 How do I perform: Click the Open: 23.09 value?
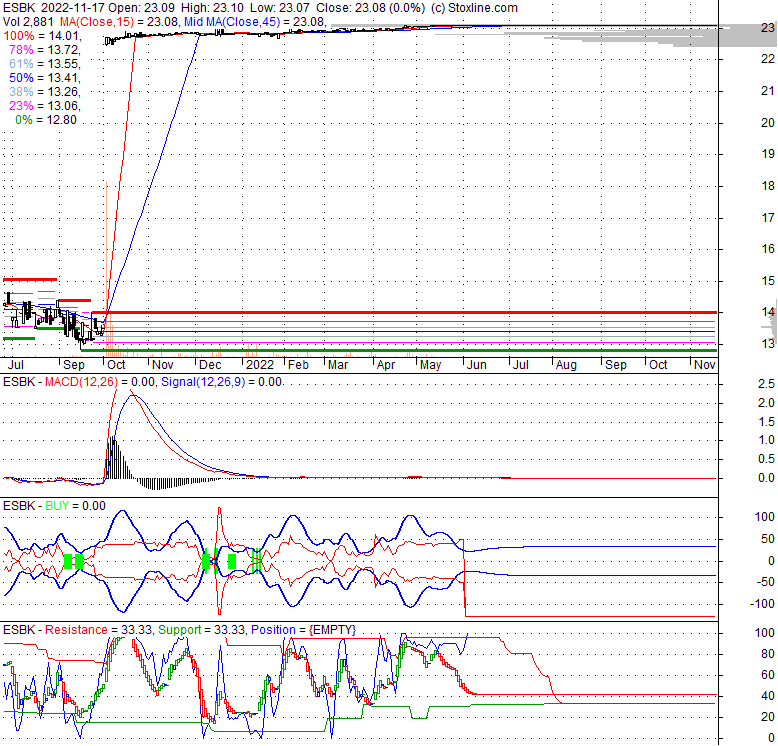point(141,8)
